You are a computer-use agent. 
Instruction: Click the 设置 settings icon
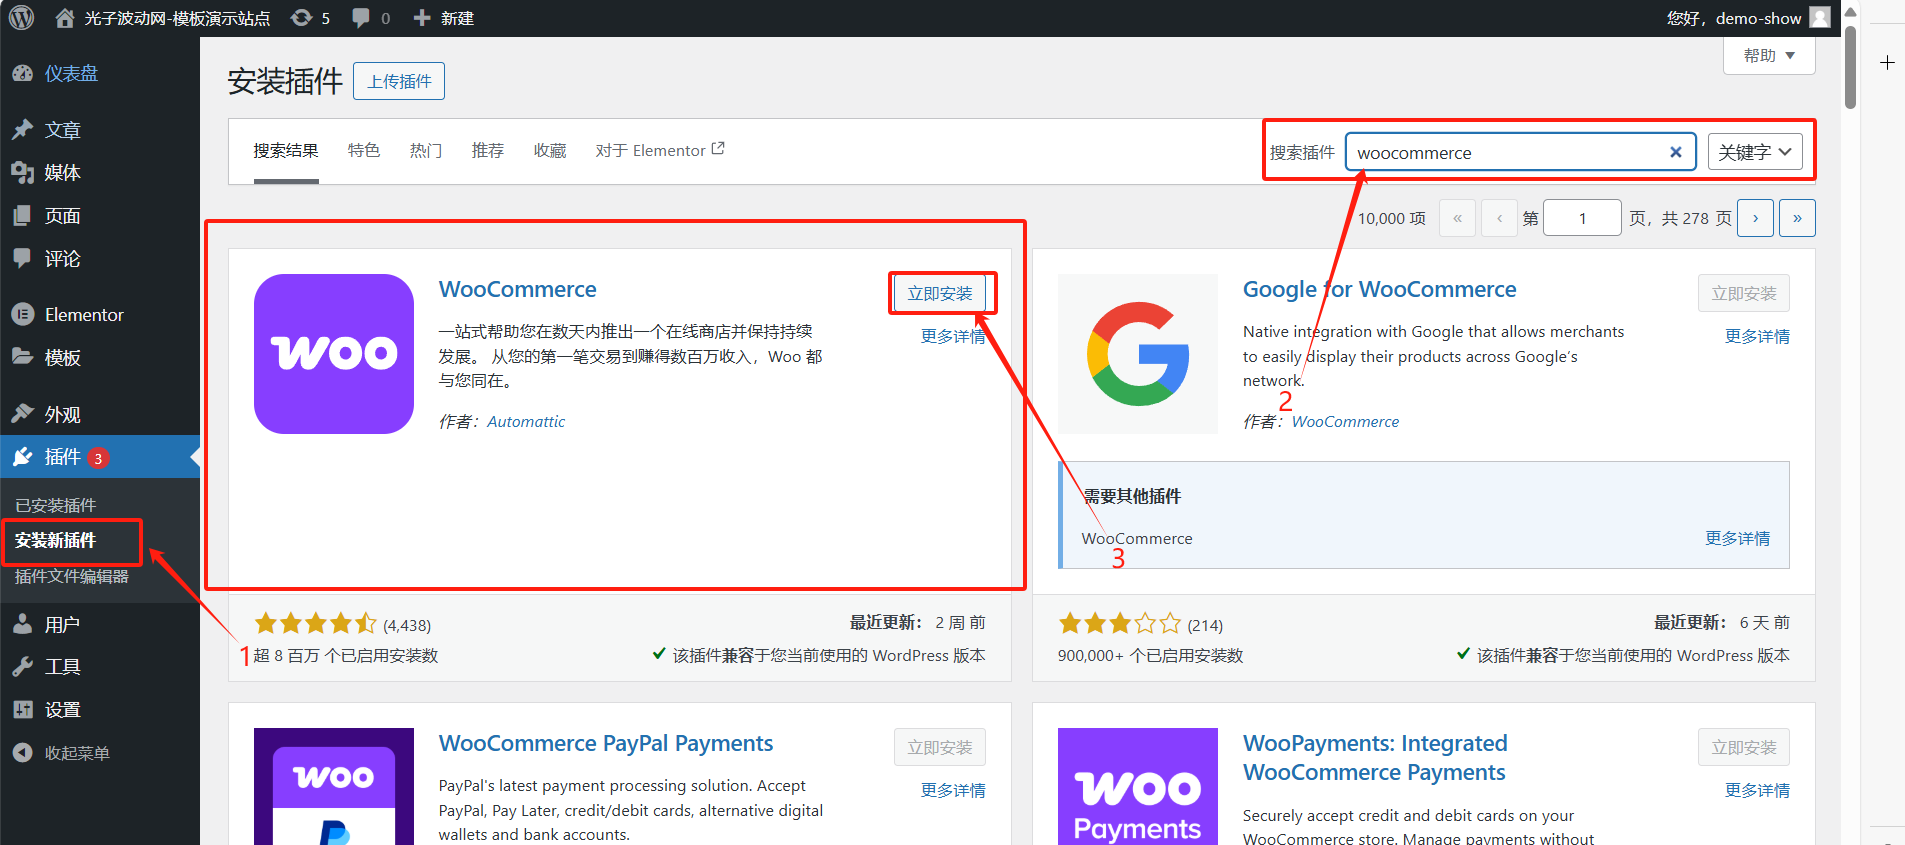click(x=23, y=710)
